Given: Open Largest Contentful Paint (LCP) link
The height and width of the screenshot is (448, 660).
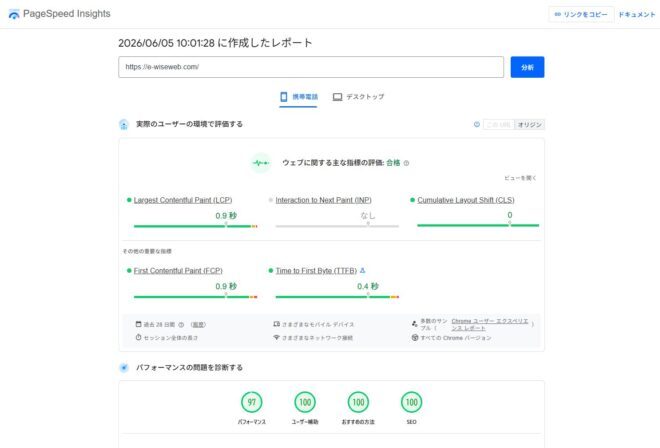Looking at the screenshot, I should (x=183, y=200).
